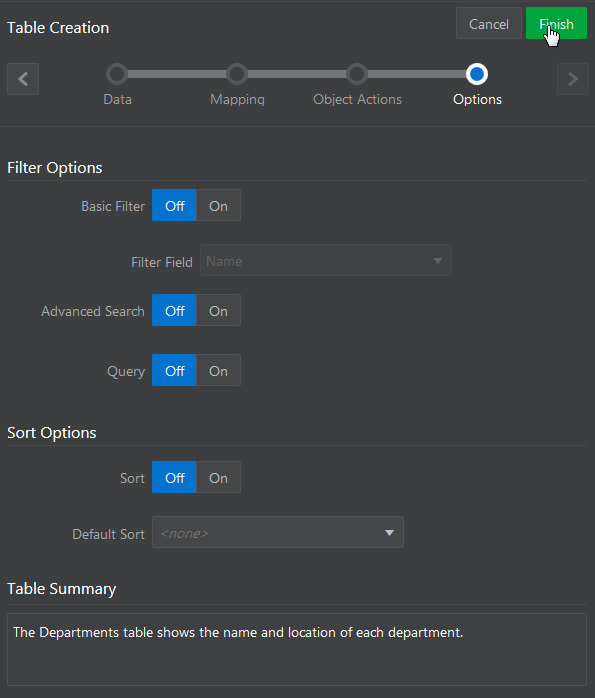Click the green Finish button
This screenshot has width=595, height=698.
pyautogui.click(x=556, y=23)
